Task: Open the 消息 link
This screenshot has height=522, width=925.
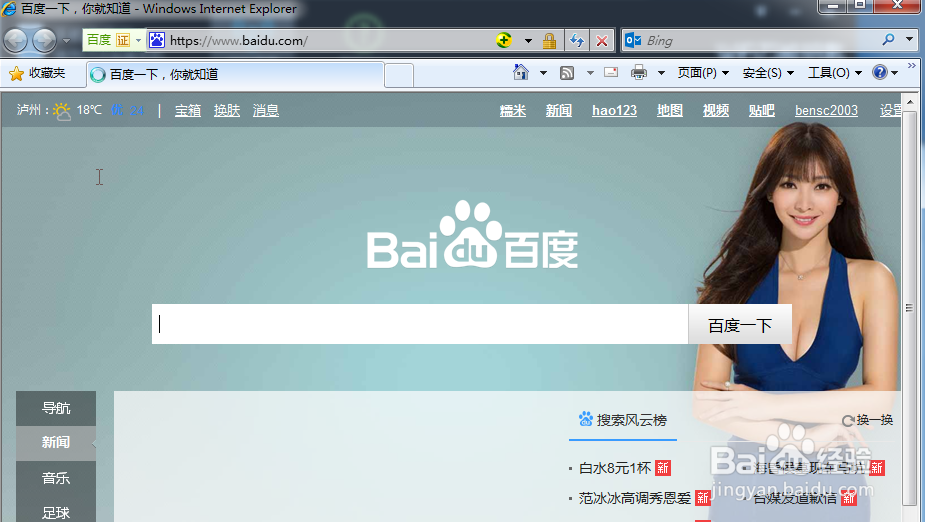Action: (x=265, y=110)
